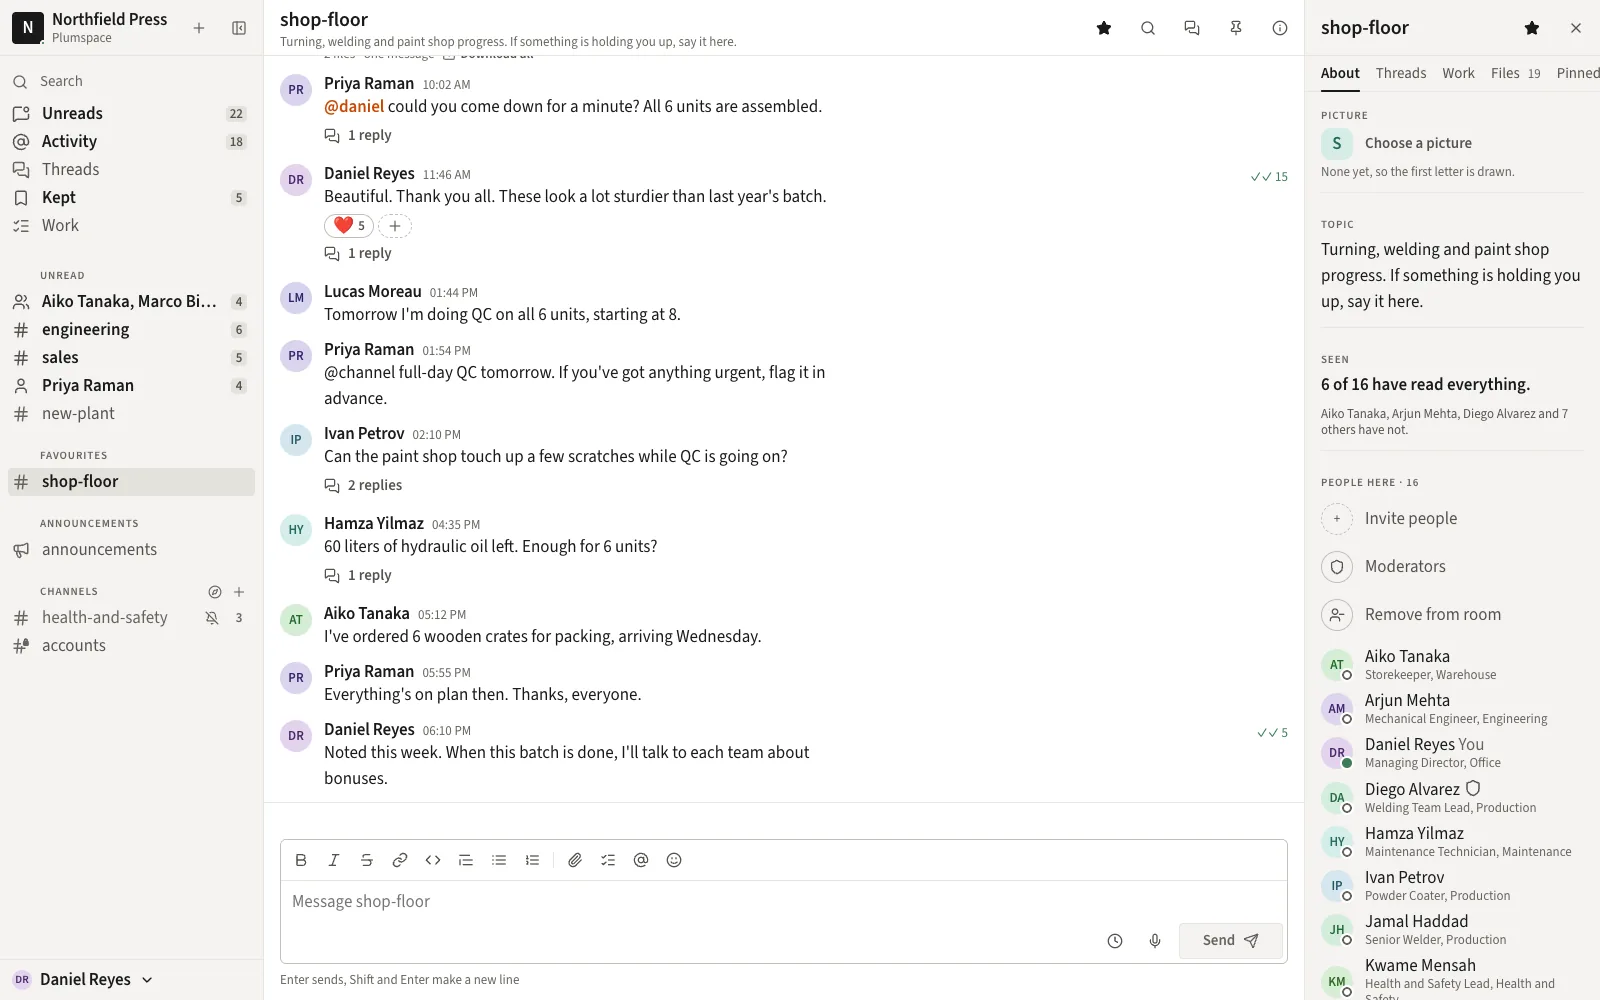Star the shop-floor room in header
The width and height of the screenshot is (1600, 1000).
[x=1104, y=28]
